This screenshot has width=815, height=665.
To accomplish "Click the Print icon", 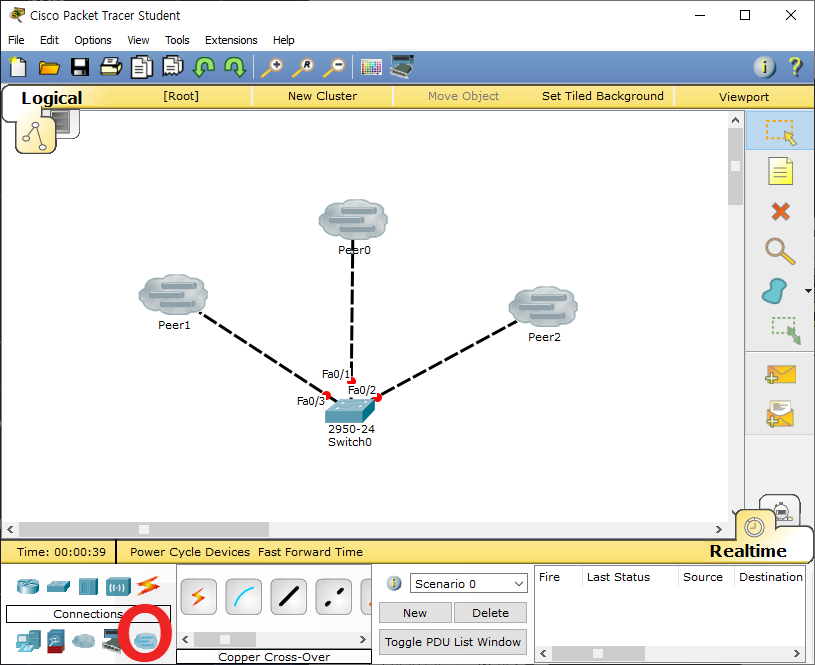I will coord(111,67).
